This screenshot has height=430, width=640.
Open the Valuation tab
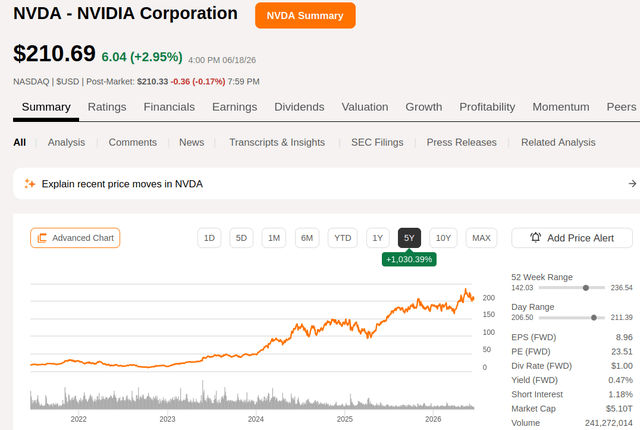(x=365, y=107)
